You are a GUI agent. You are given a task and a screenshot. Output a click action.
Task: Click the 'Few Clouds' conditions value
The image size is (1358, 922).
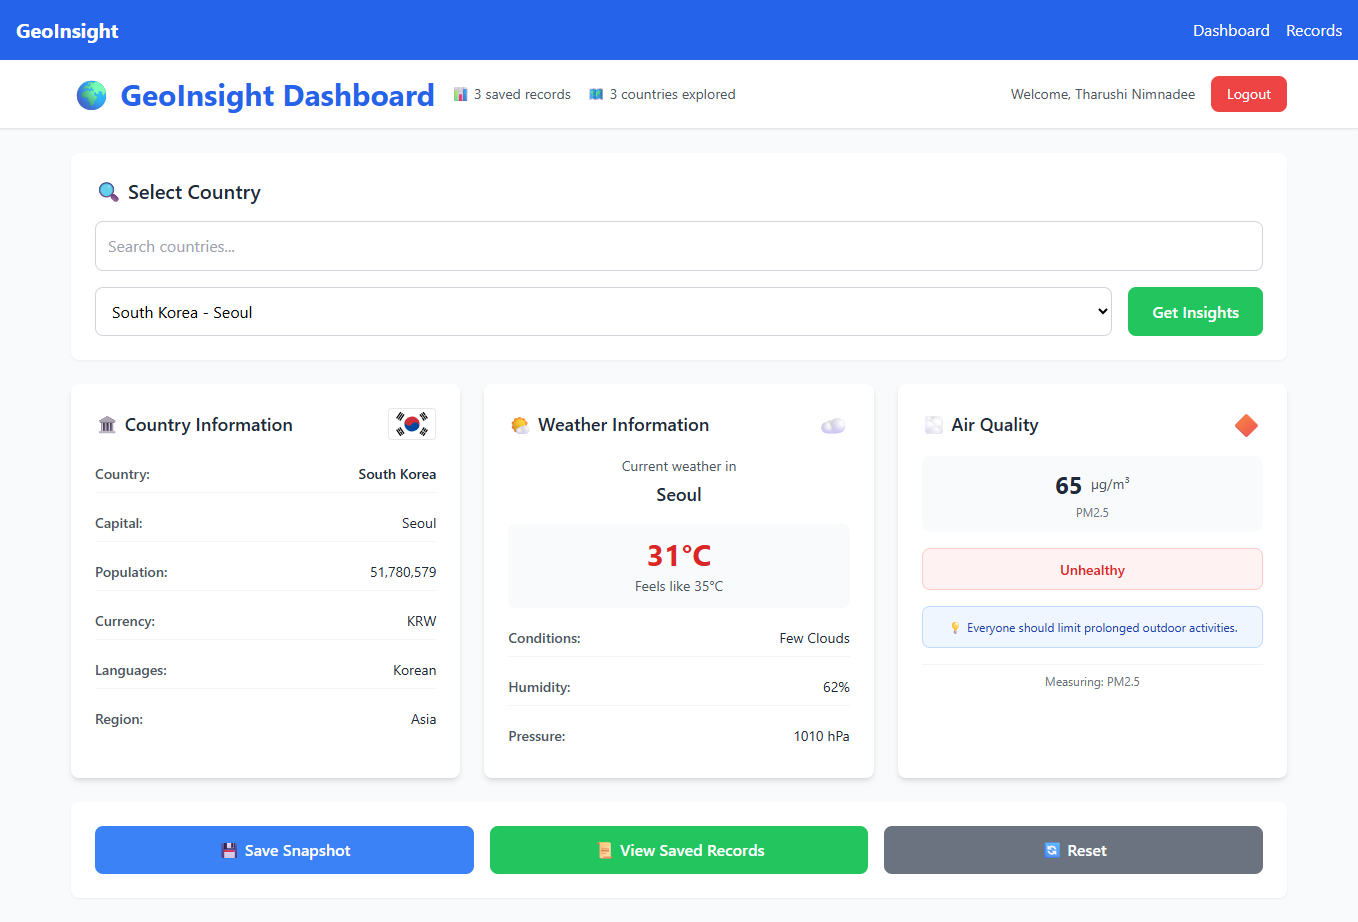[815, 638]
